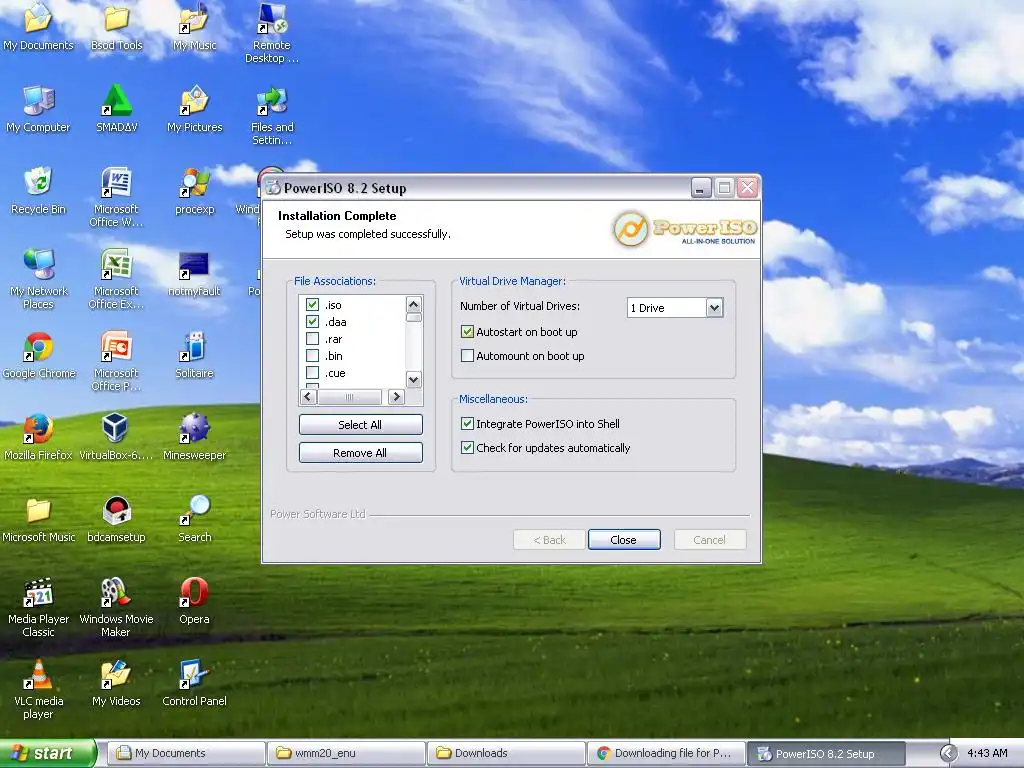Viewport: 1024px width, 768px height.
Task: Open the Bsod Tools folder icon
Action: coord(116,26)
